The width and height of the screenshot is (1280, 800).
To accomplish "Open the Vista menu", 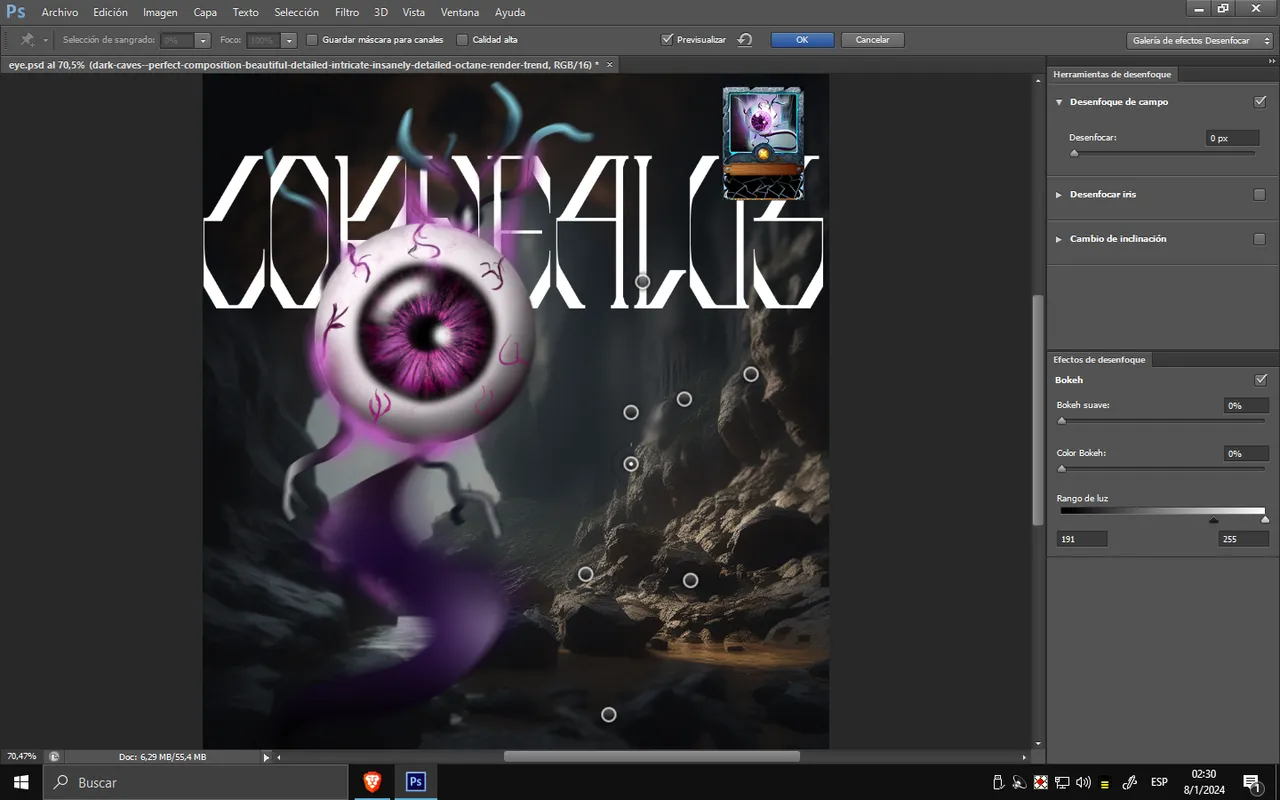I will 413,13.
